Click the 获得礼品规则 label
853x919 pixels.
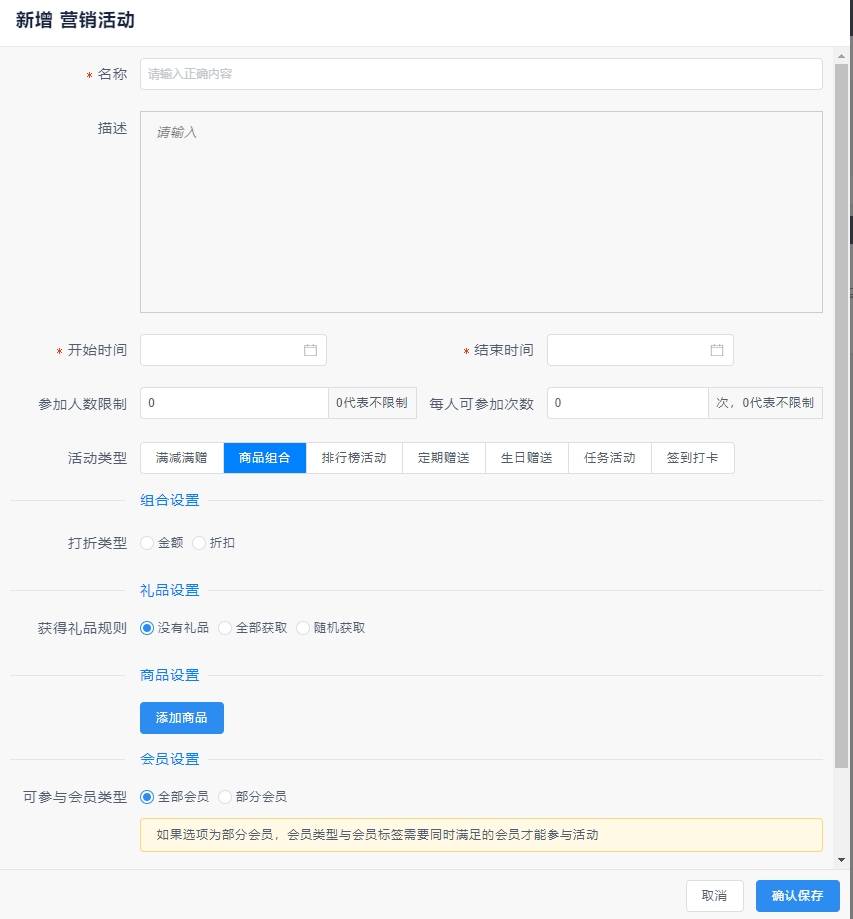[x=82, y=628]
